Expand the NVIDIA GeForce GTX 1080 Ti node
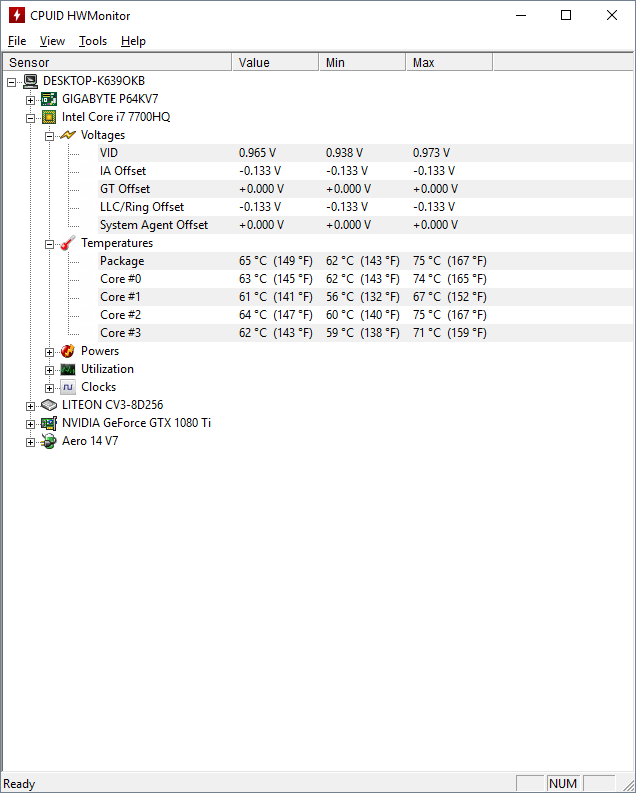This screenshot has width=636, height=793. coord(30,424)
